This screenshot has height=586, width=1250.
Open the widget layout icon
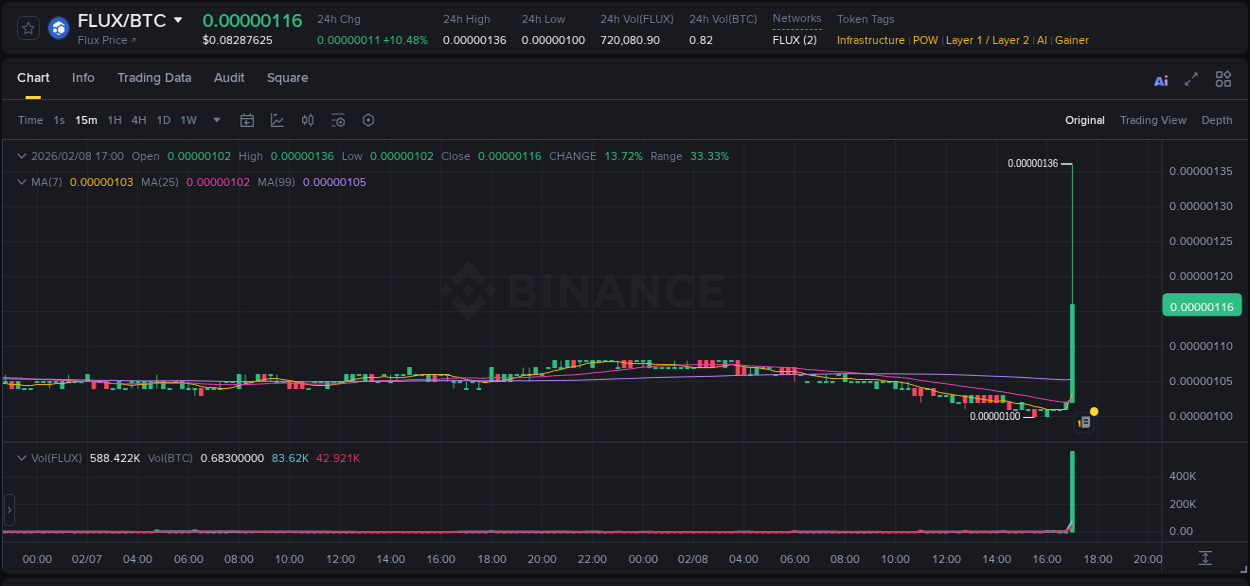point(1223,78)
